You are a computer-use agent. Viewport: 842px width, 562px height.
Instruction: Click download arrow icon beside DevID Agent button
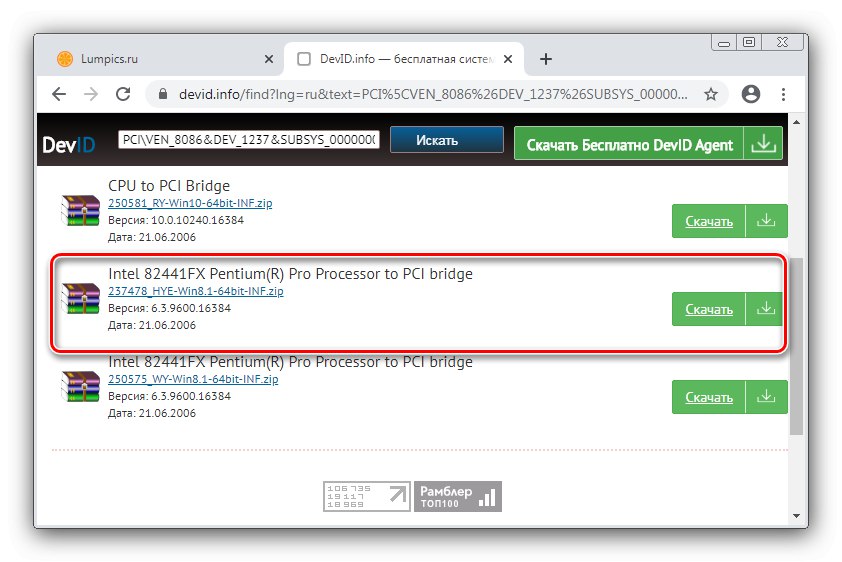point(763,144)
